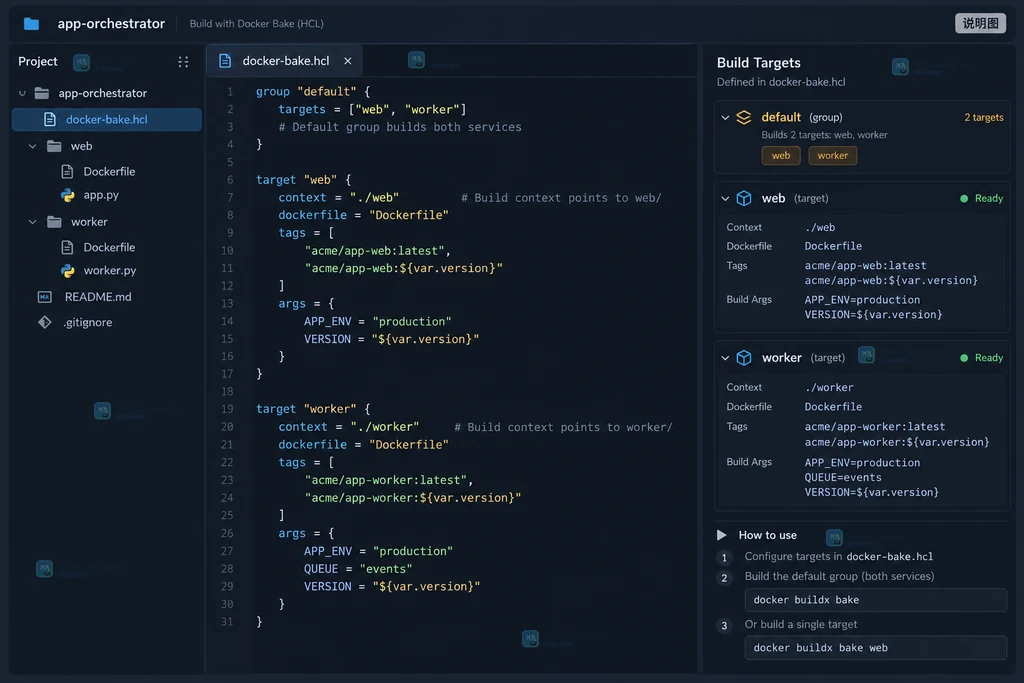Image resolution: width=1024 pixels, height=683 pixels.
Task: Click Python icon next to worker.py
Action: point(67,270)
